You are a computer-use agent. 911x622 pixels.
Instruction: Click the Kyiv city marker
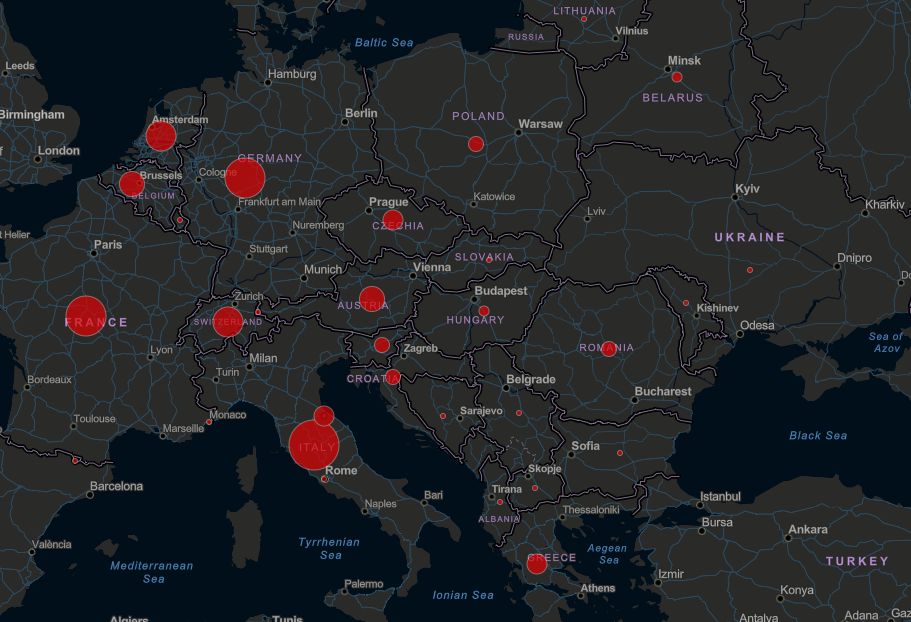point(735,197)
